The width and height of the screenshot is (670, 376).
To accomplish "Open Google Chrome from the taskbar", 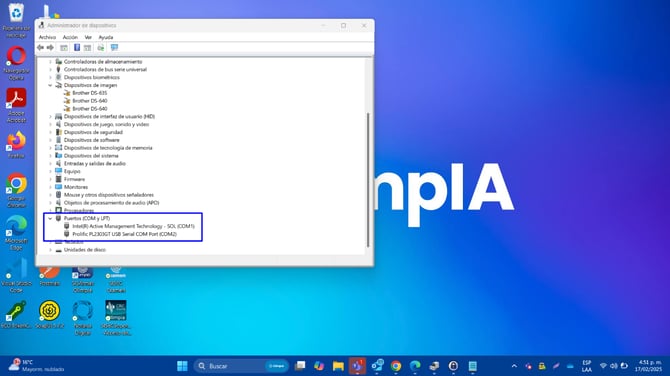I will pyautogui.click(x=396, y=366).
